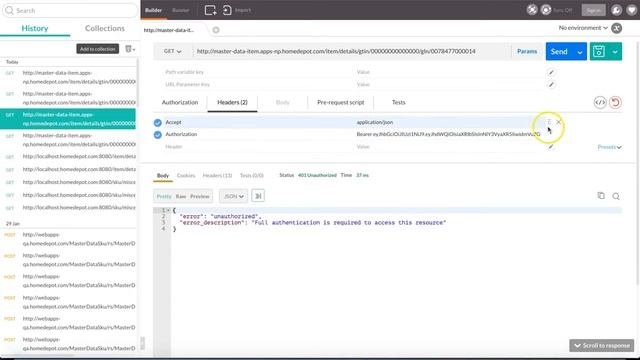
Task: Switch to the Collections tab
Action: (x=105, y=28)
